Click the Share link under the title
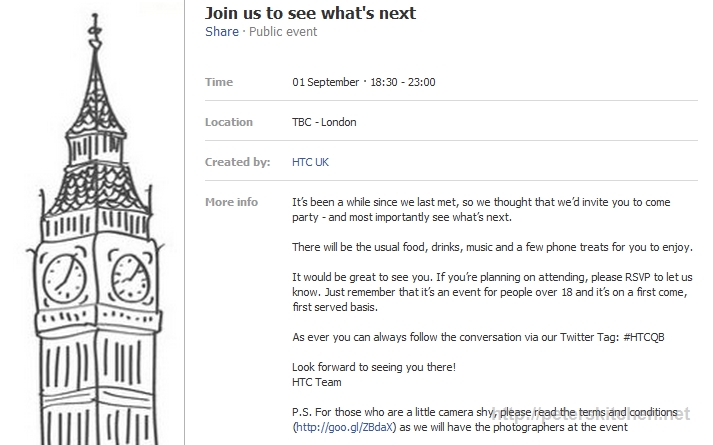 click(x=222, y=32)
